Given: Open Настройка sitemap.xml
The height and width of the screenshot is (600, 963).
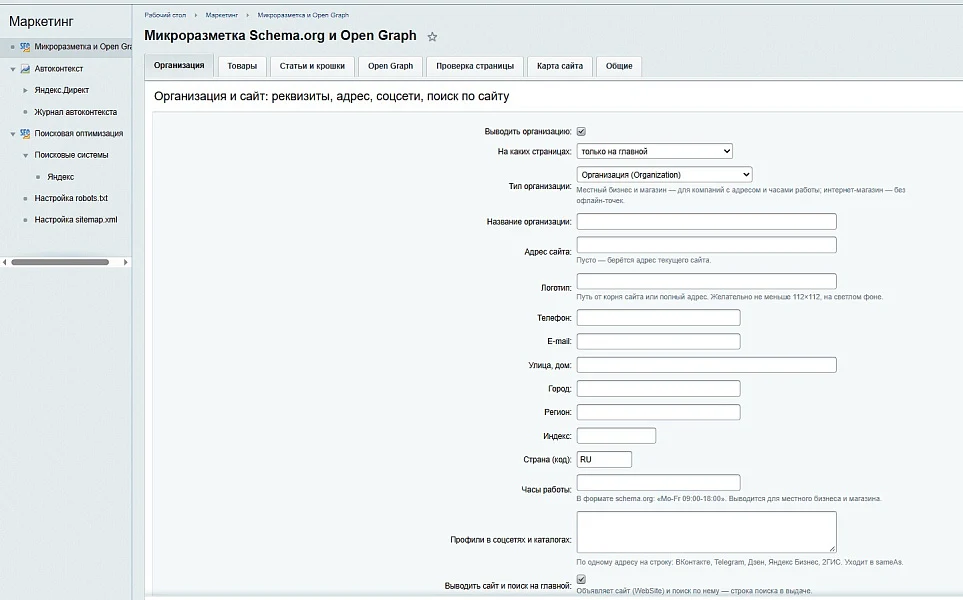Looking at the screenshot, I should (x=76, y=220).
